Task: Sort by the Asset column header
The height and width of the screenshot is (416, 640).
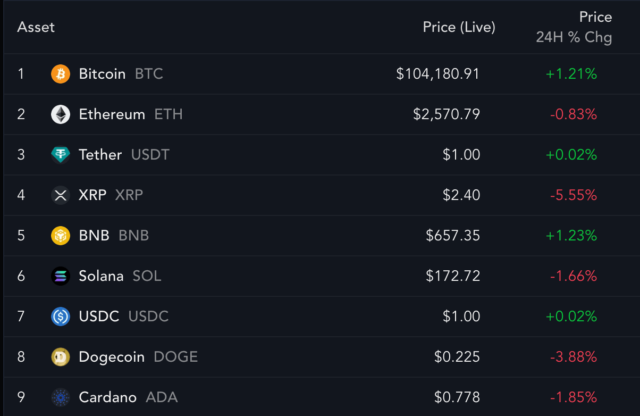Action: [x=36, y=27]
